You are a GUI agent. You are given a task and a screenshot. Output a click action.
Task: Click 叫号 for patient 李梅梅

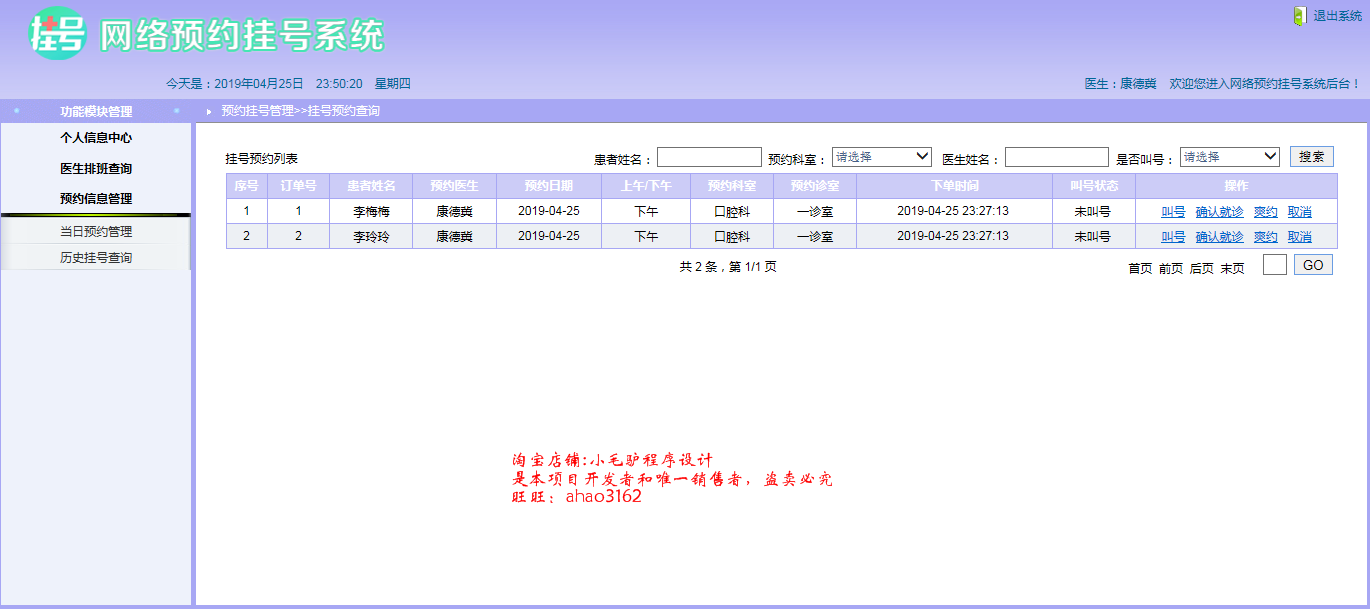point(1173,211)
